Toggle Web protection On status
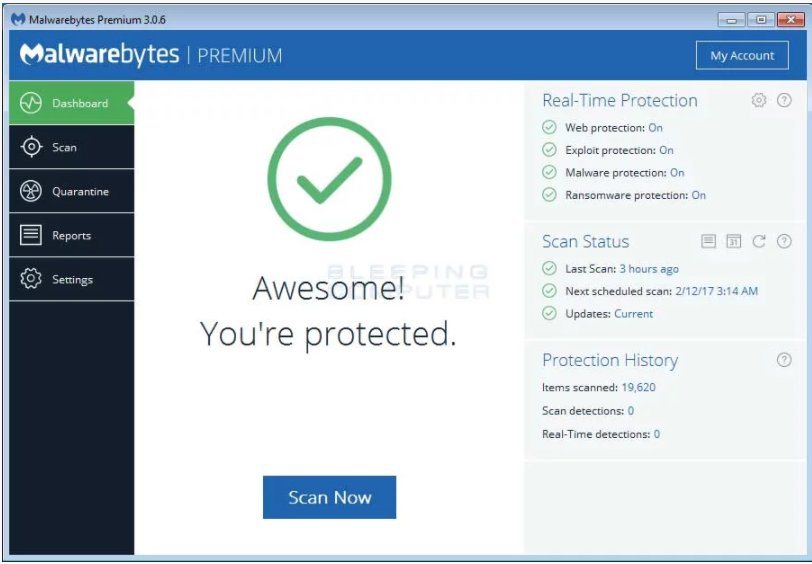812x564 pixels. click(x=655, y=127)
